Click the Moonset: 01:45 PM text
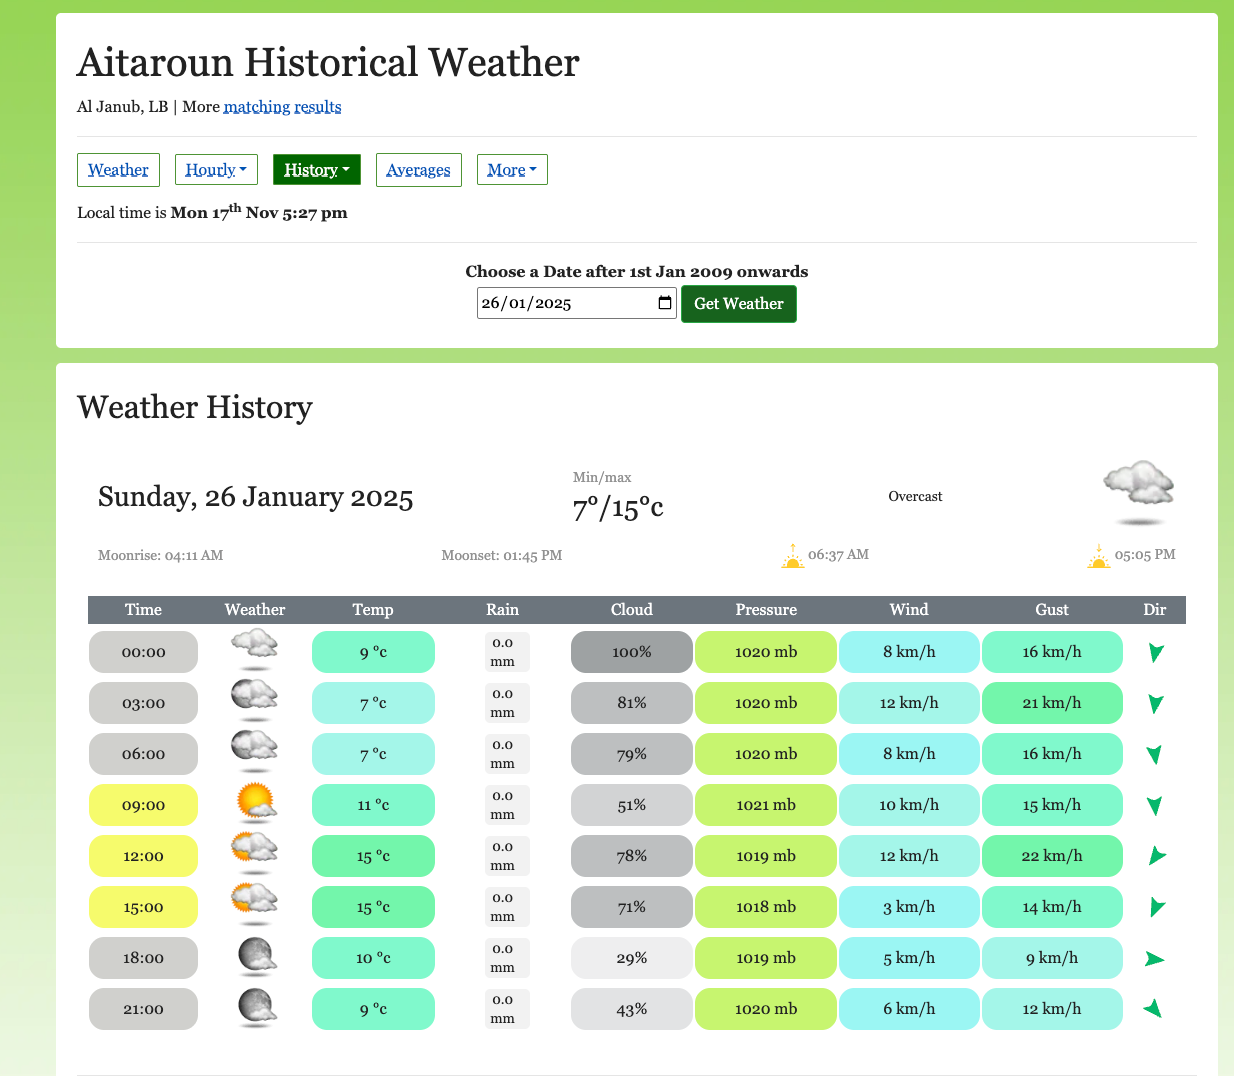Image resolution: width=1234 pixels, height=1076 pixels. point(502,555)
